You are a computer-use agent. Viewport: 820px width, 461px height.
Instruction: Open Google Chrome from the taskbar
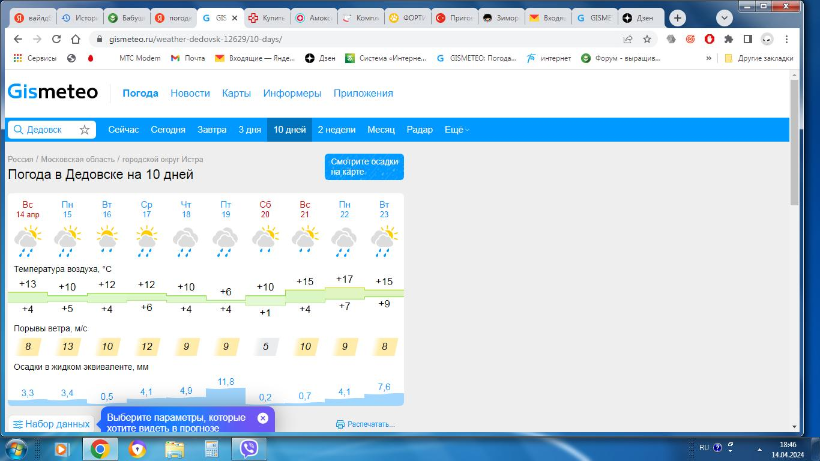[99, 449]
